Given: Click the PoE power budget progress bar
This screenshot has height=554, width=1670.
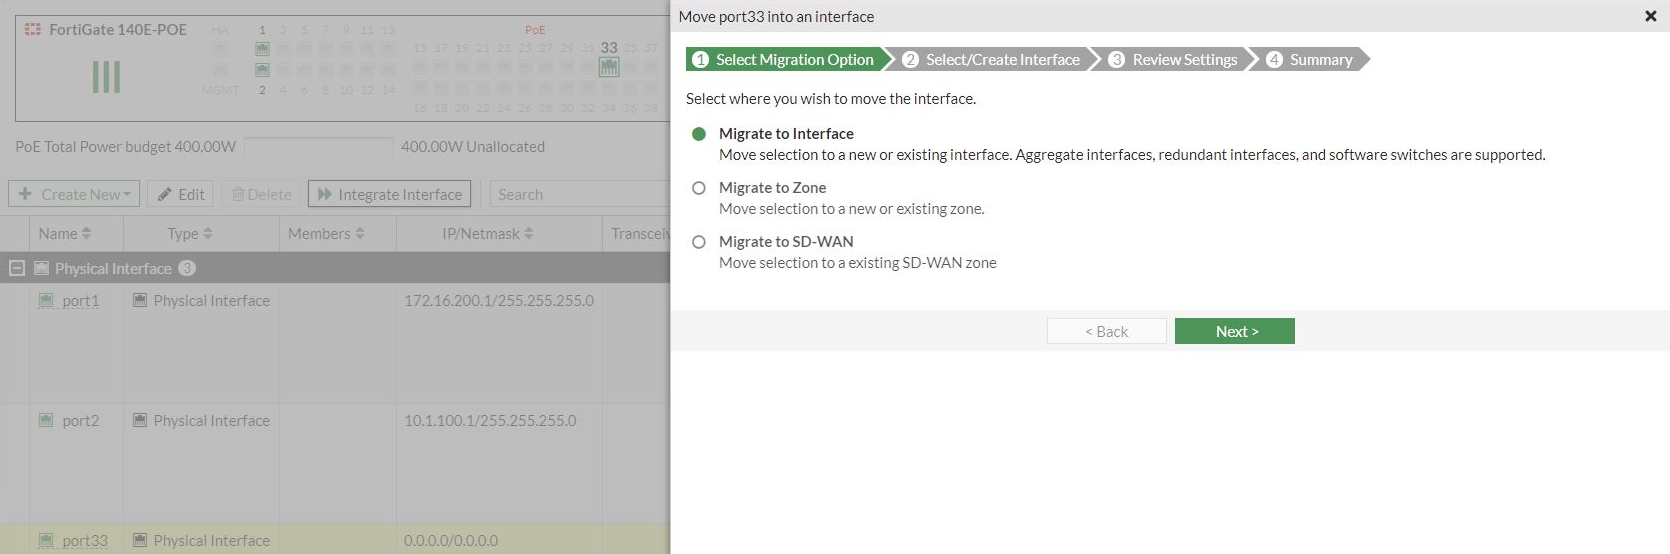Looking at the screenshot, I should click(x=319, y=146).
